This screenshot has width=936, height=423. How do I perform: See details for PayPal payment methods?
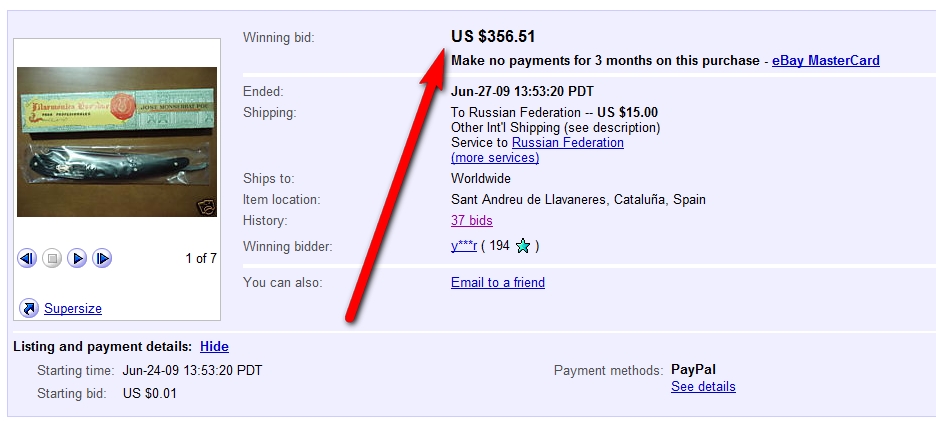pyautogui.click(x=703, y=387)
